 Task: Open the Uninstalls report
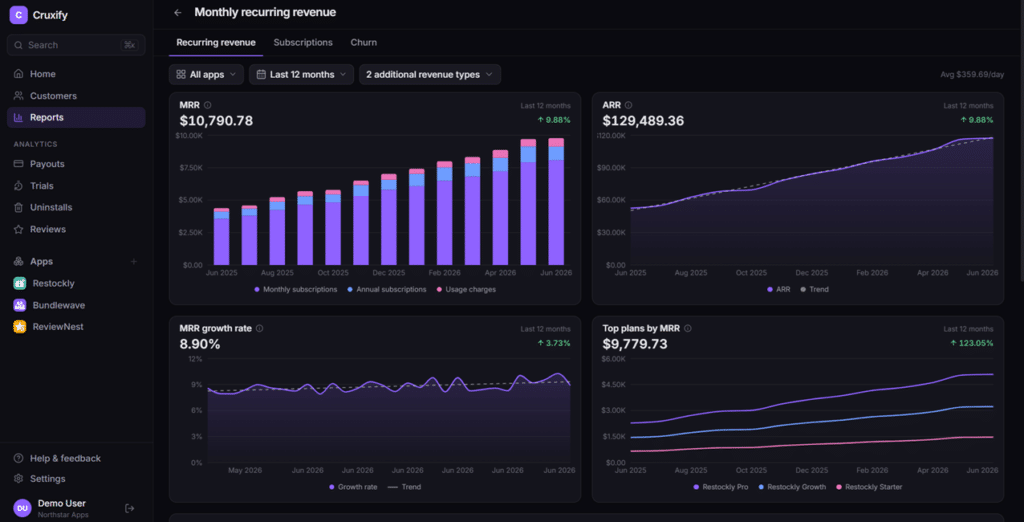pos(76,207)
